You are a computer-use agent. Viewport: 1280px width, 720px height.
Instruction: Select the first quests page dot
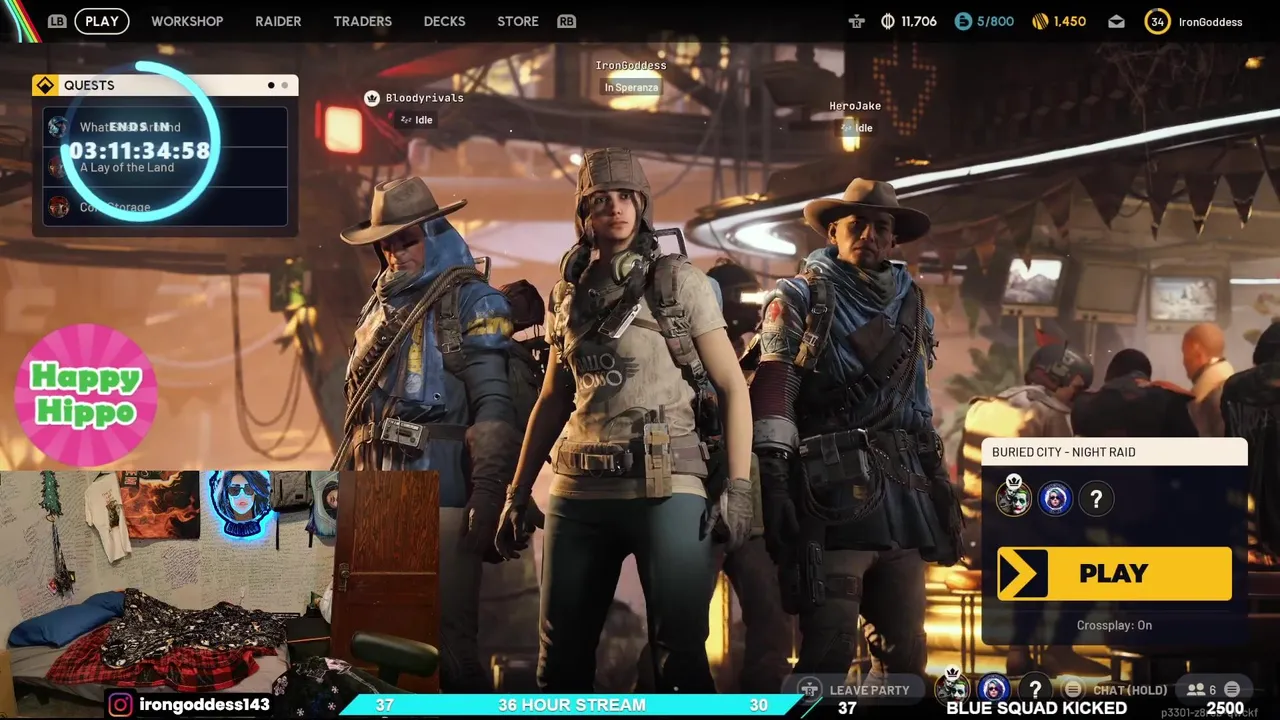coord(271,85)
